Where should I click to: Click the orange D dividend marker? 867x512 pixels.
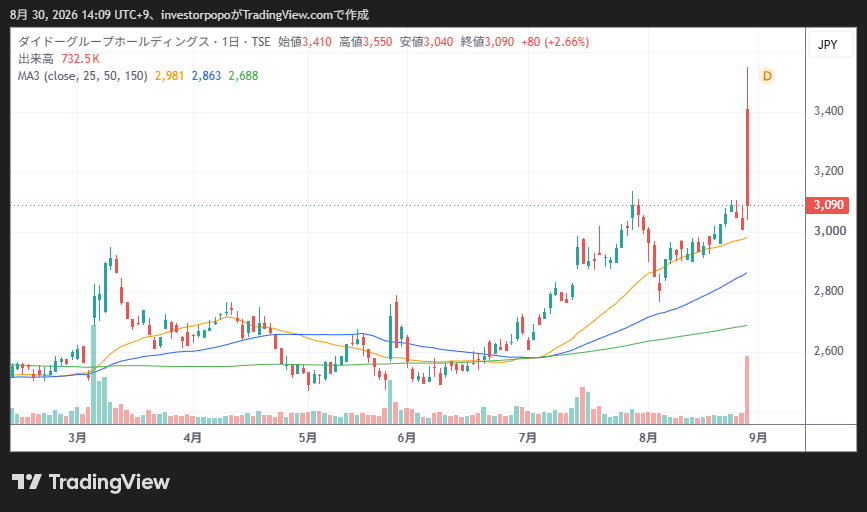tap(767, 76)
